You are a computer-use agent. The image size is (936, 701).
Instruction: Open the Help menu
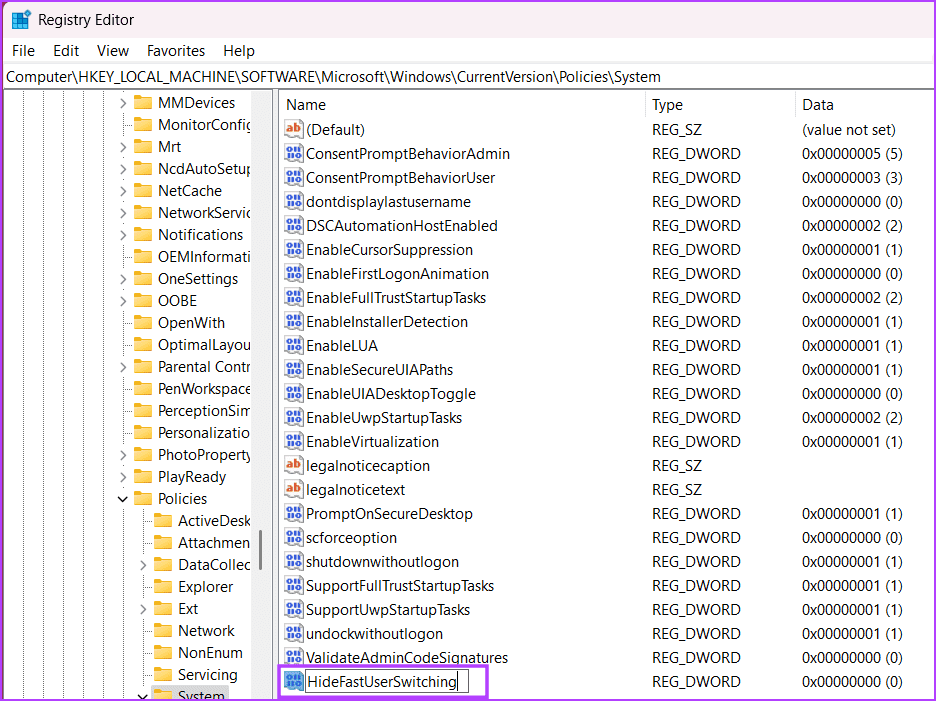pyautogui.click(x=239, y=51)
